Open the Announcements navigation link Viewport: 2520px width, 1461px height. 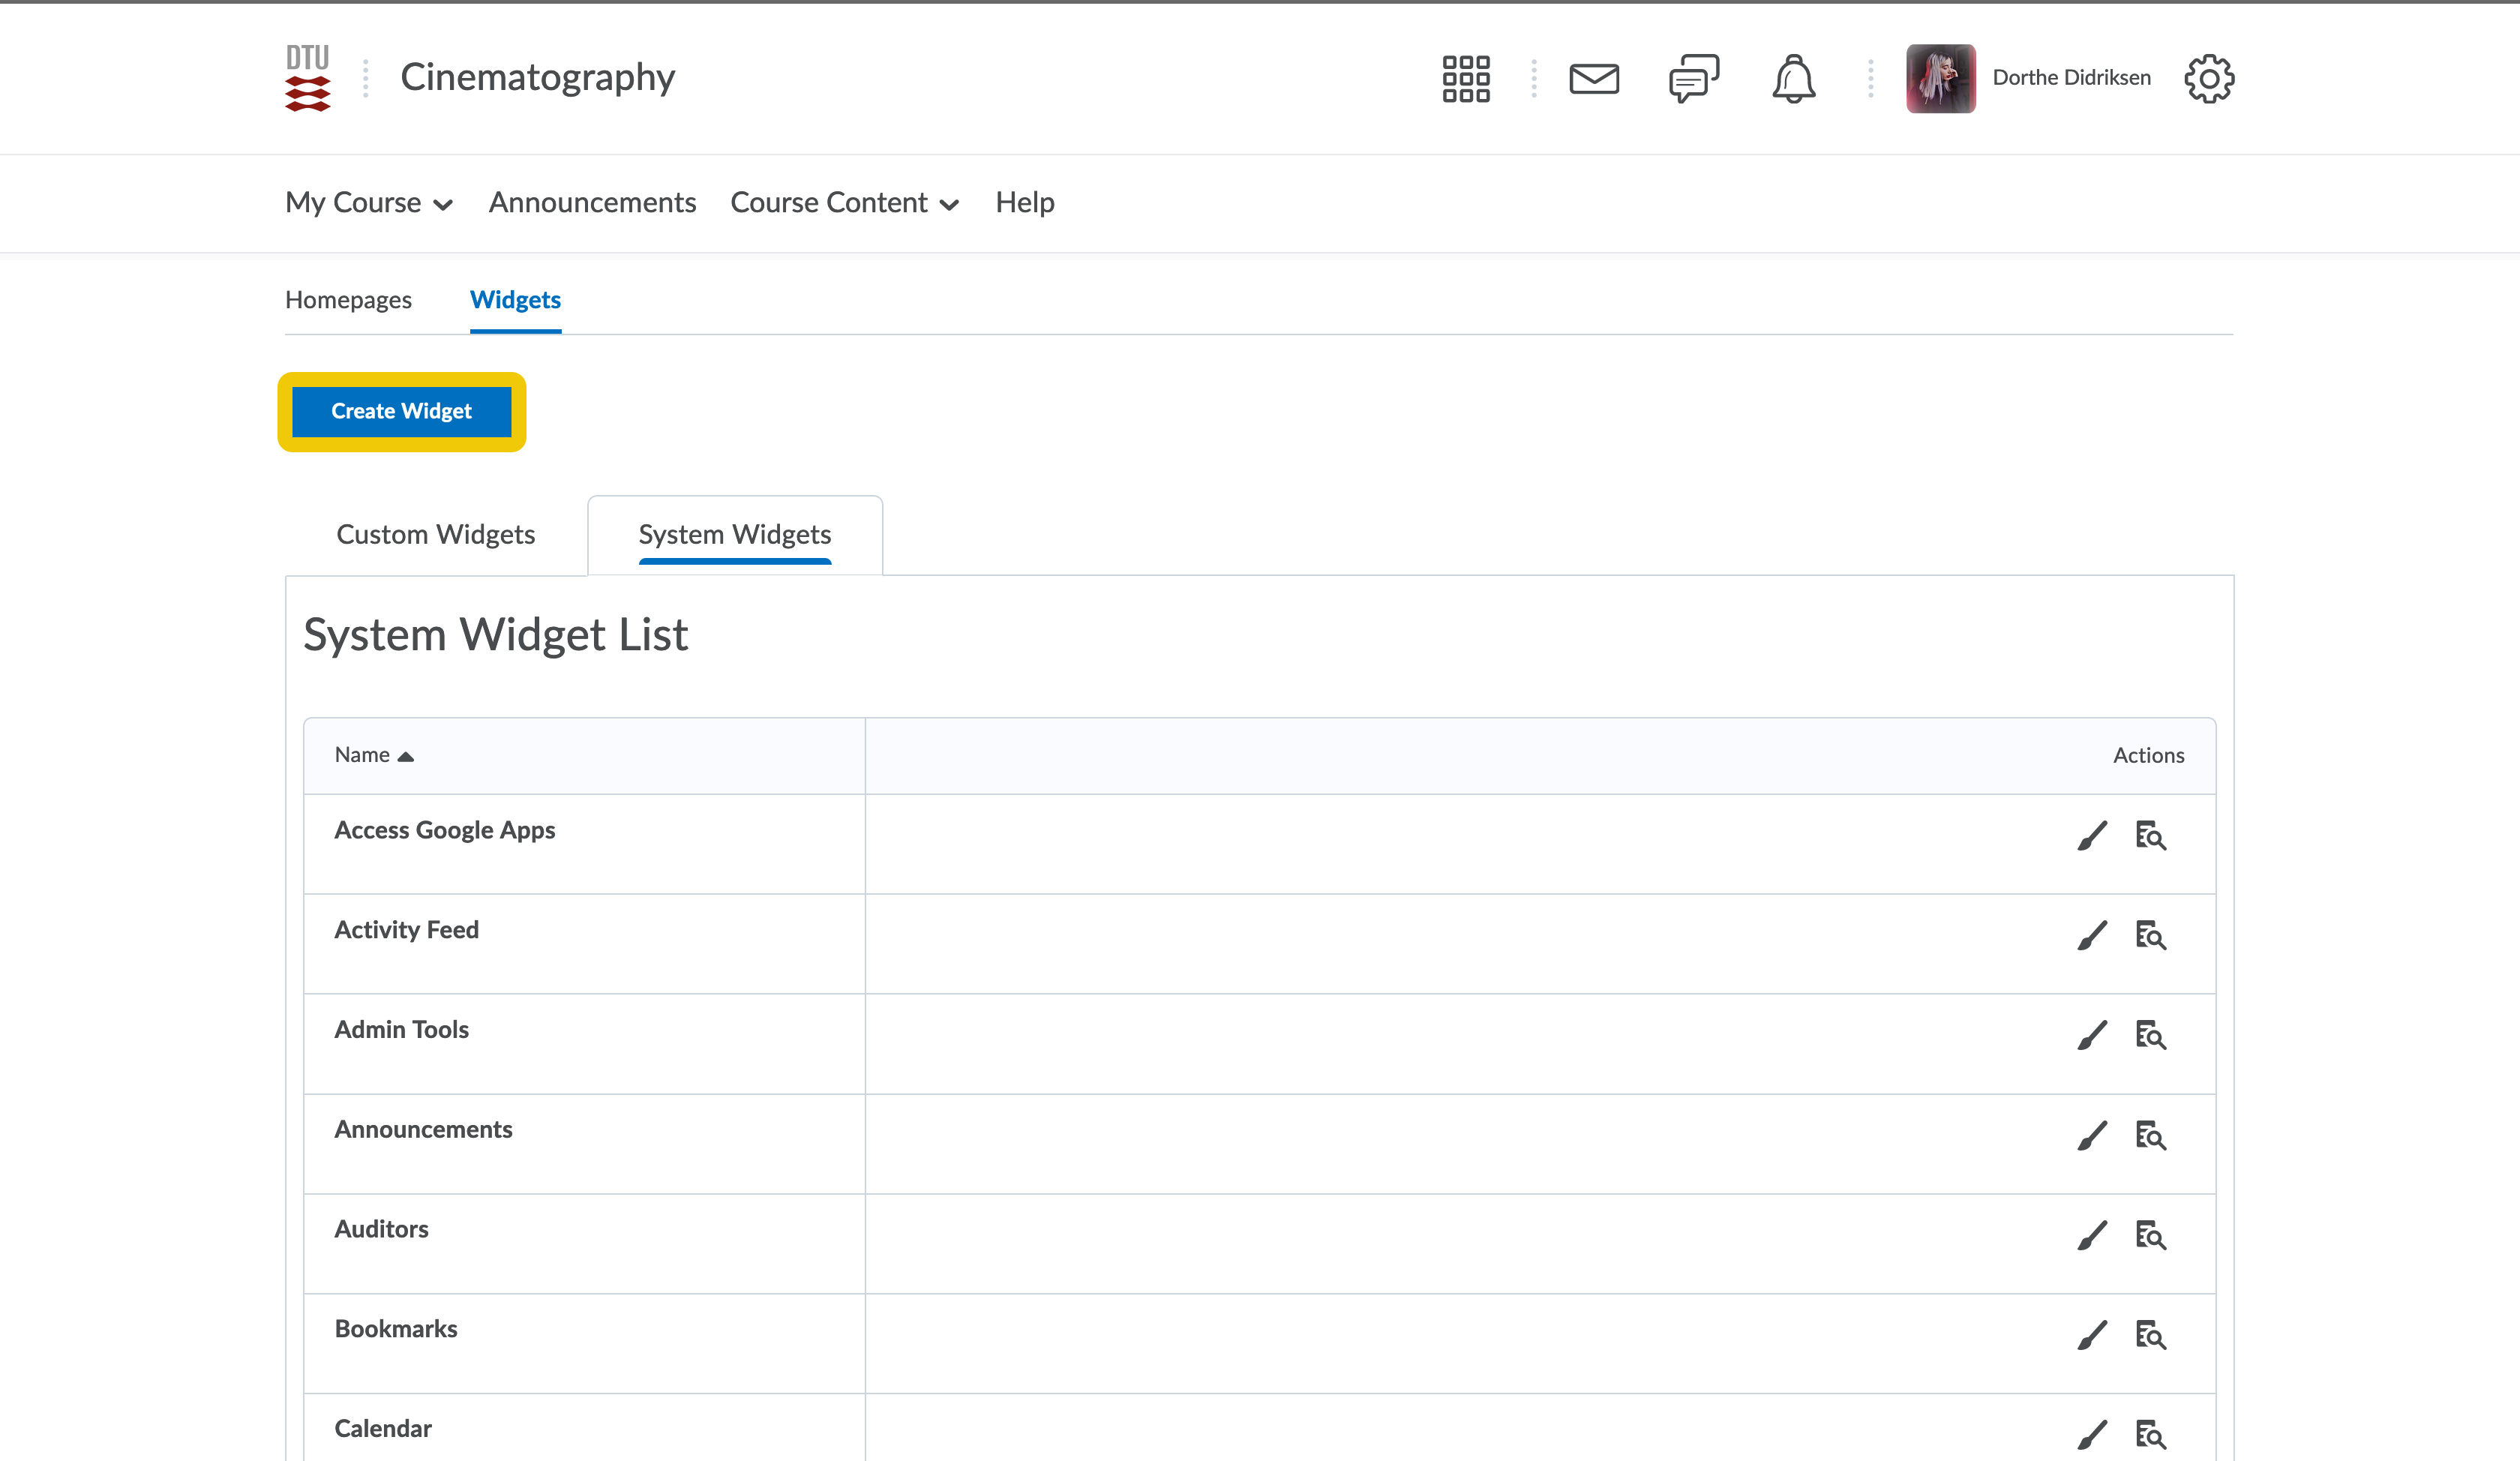592,203
